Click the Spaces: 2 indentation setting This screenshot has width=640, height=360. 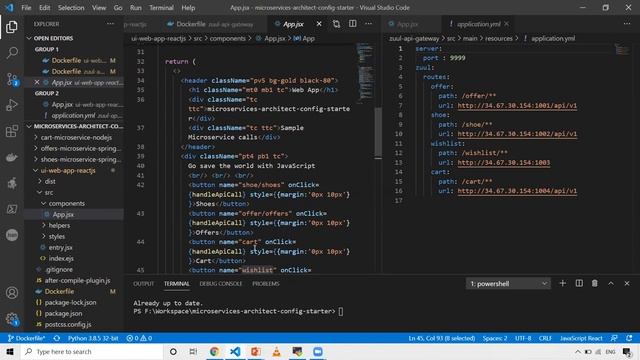(x=495, y=338)
